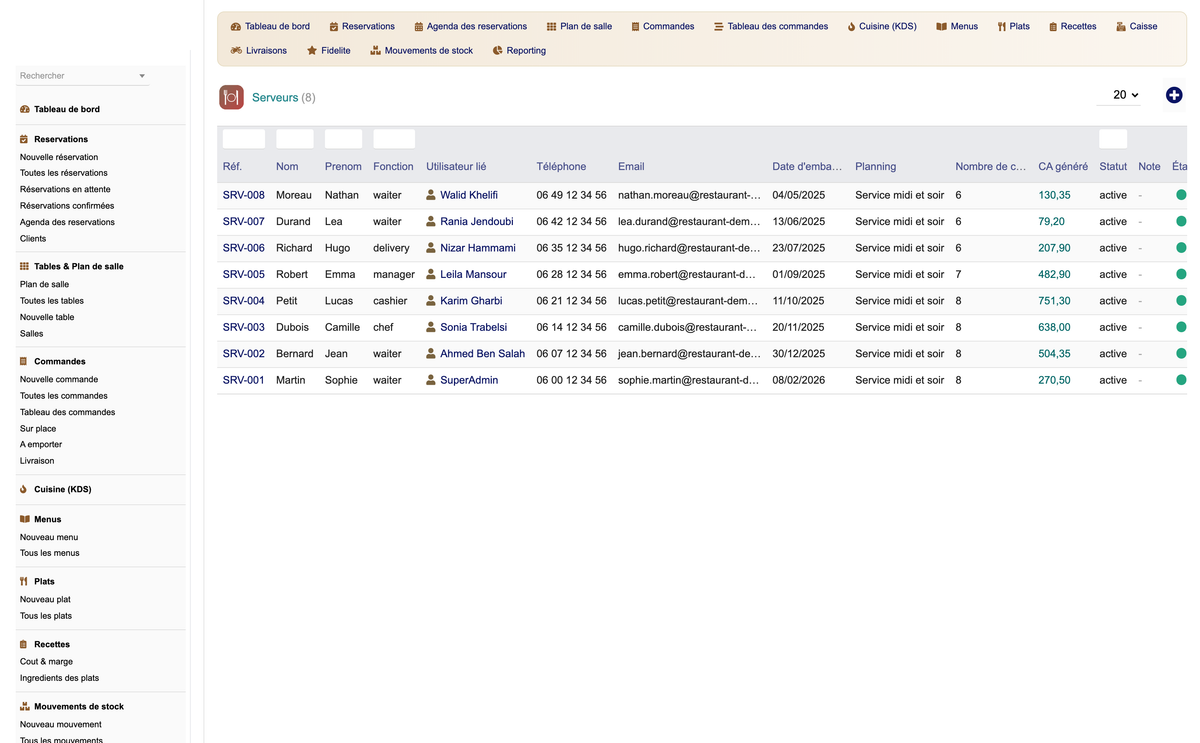Click the Caisse register icon in top bar

1121,26
